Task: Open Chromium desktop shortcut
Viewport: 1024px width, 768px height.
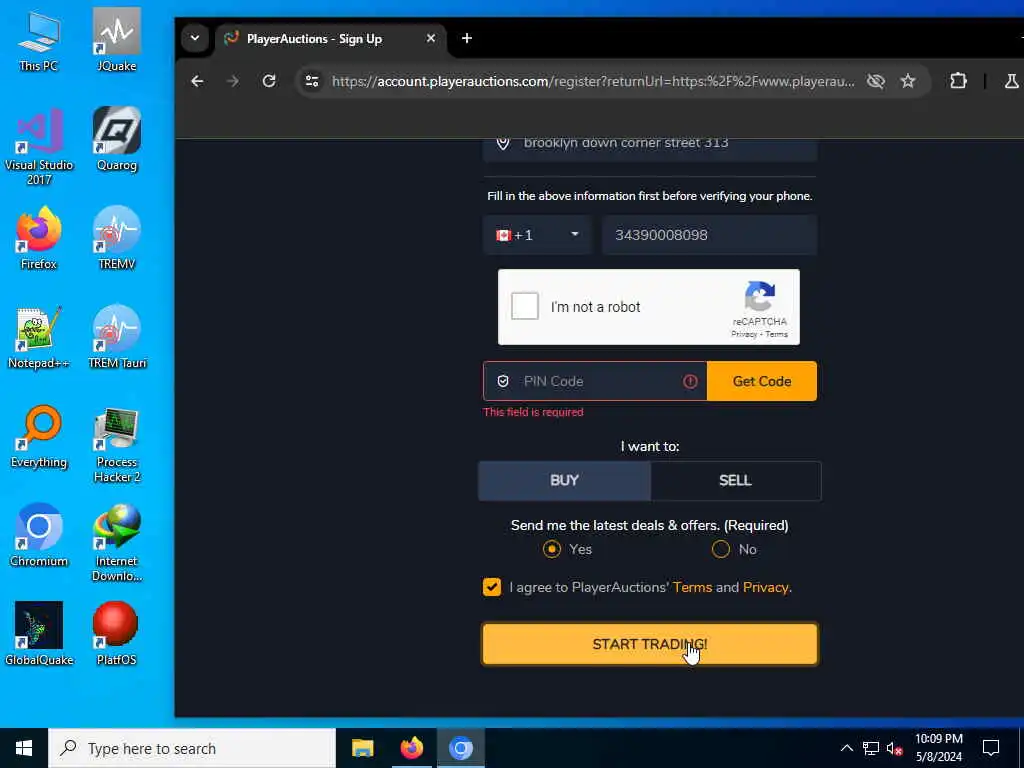Action: pos(39,536)
